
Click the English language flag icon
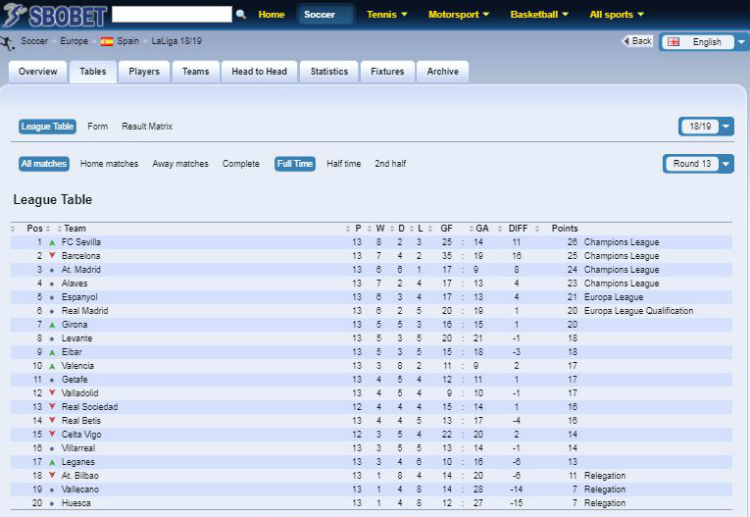[x=674, y=42]
